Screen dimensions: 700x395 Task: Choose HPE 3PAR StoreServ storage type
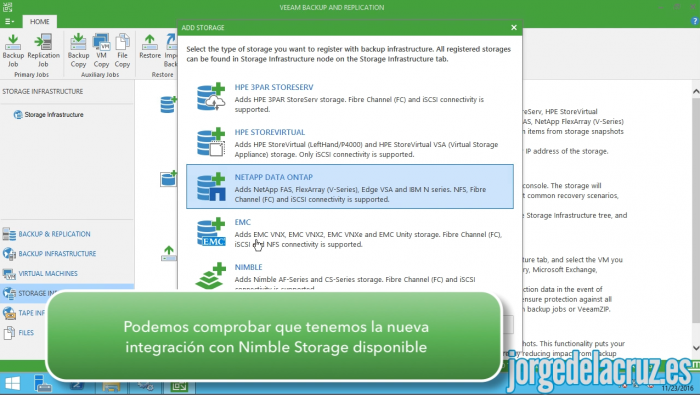point(350,97)
